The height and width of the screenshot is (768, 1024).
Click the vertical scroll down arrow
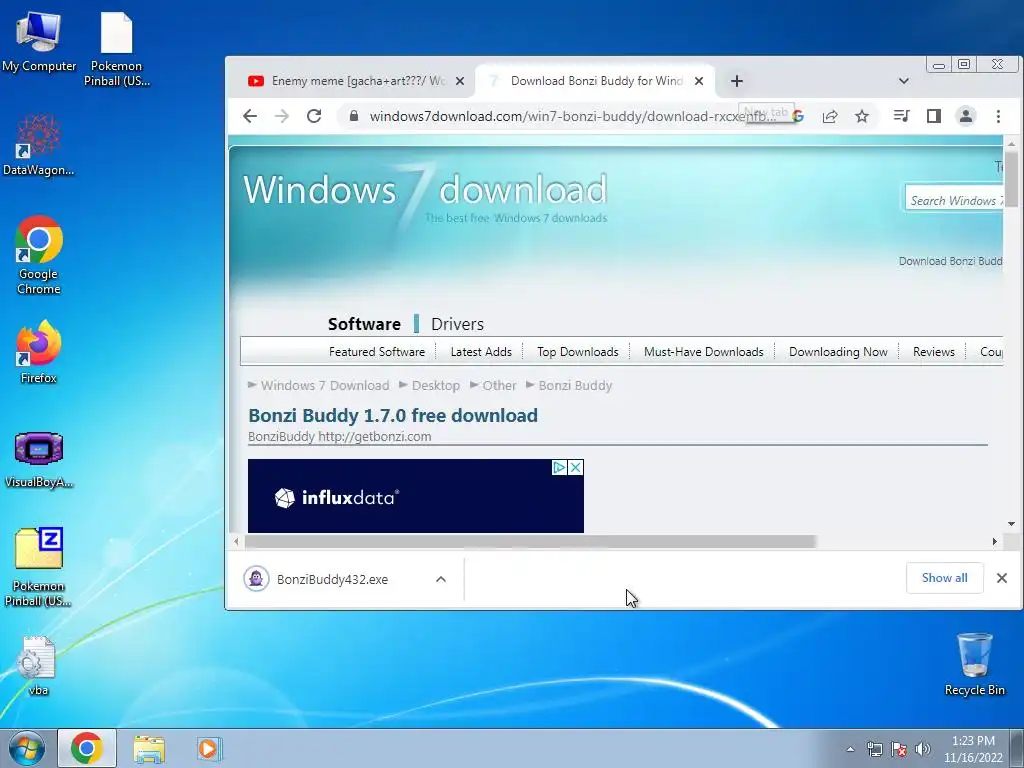(x=1011, y=524)
